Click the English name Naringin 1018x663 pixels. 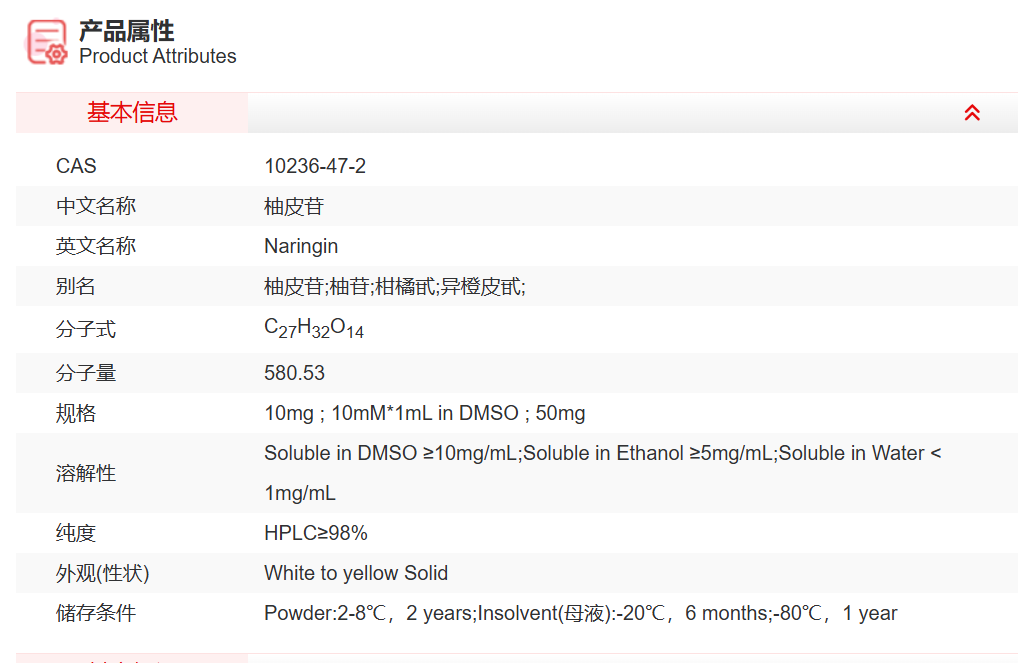pos(301,246)
